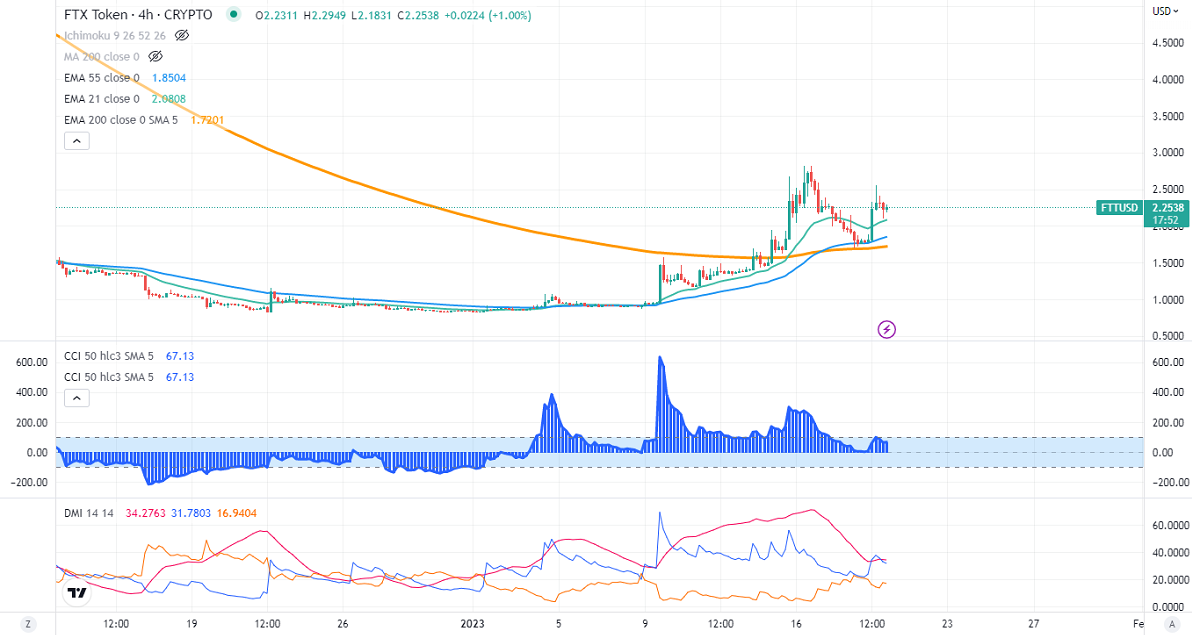Screen dimensions: 1192x635
Task: Collapse the main chart indicator legend
Action: click(x=77, y=141)
